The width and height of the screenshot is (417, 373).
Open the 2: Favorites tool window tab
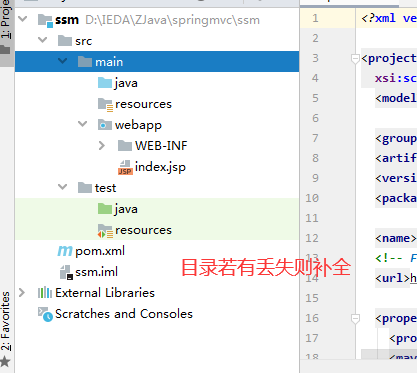point(6,321)
